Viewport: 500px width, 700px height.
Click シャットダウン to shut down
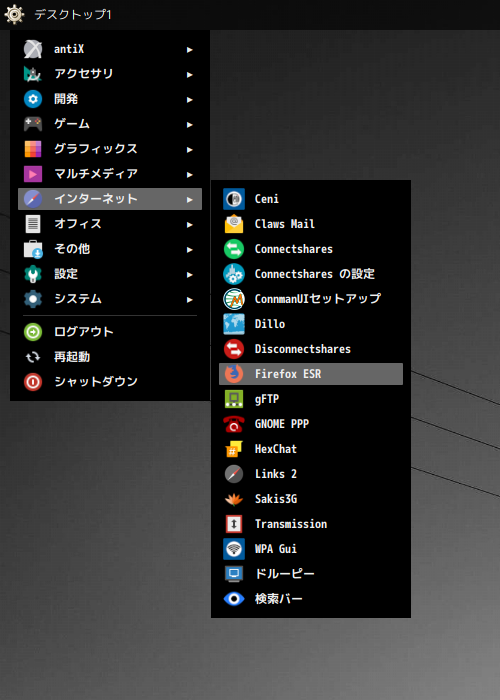pos(110,382)
